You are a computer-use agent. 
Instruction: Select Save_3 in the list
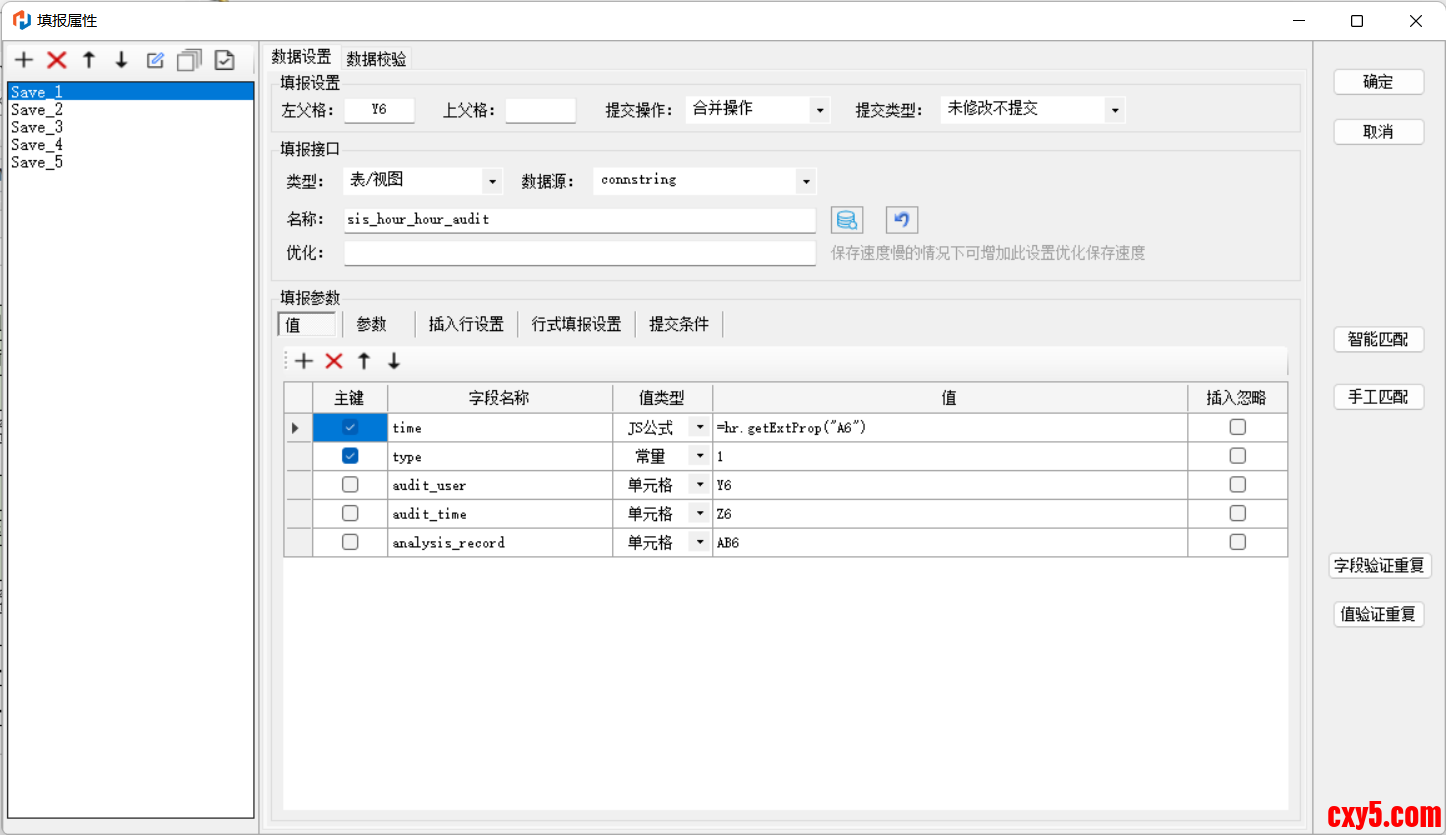[37, 127]
